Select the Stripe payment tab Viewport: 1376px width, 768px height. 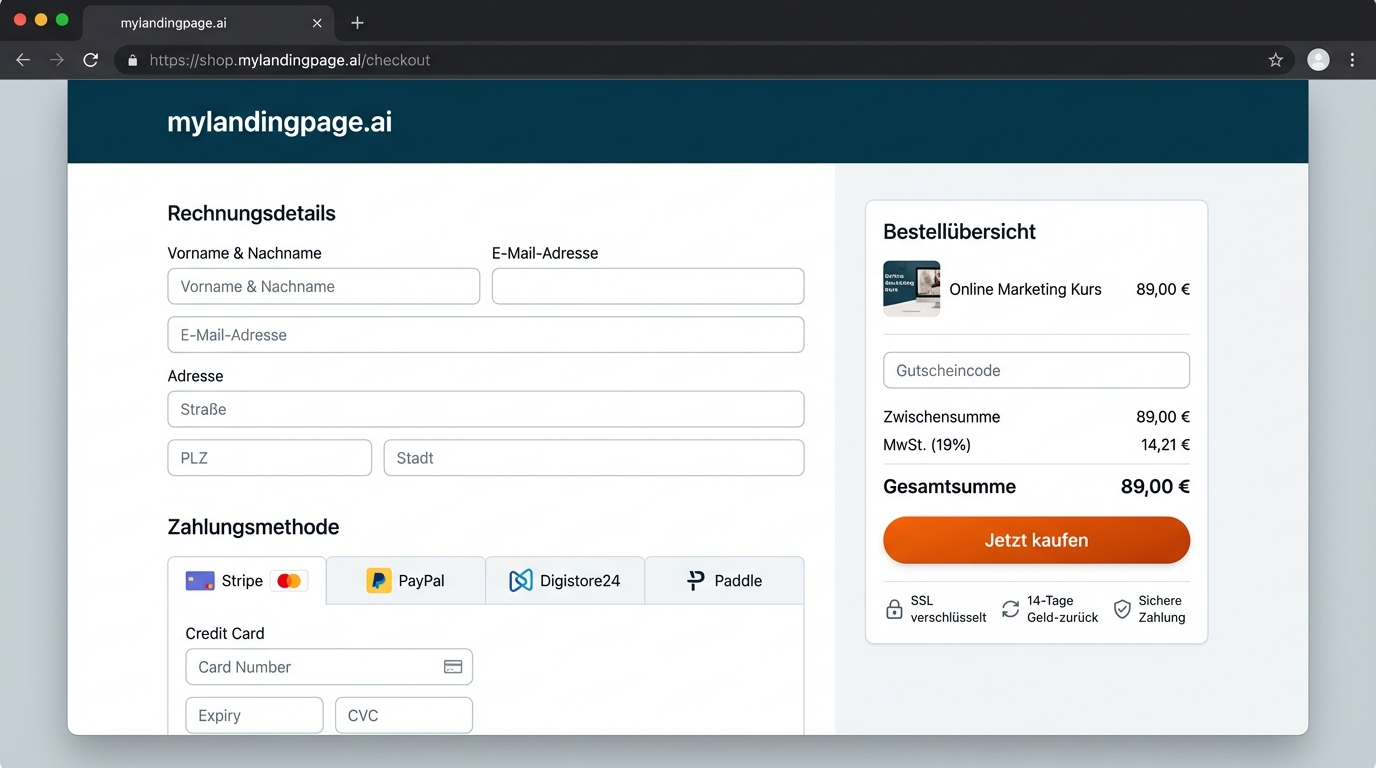(247, 581)
